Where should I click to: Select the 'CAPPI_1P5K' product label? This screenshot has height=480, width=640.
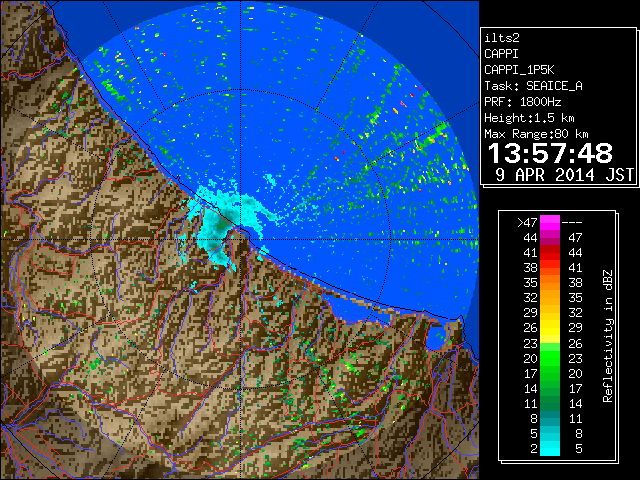coord(519,70)
